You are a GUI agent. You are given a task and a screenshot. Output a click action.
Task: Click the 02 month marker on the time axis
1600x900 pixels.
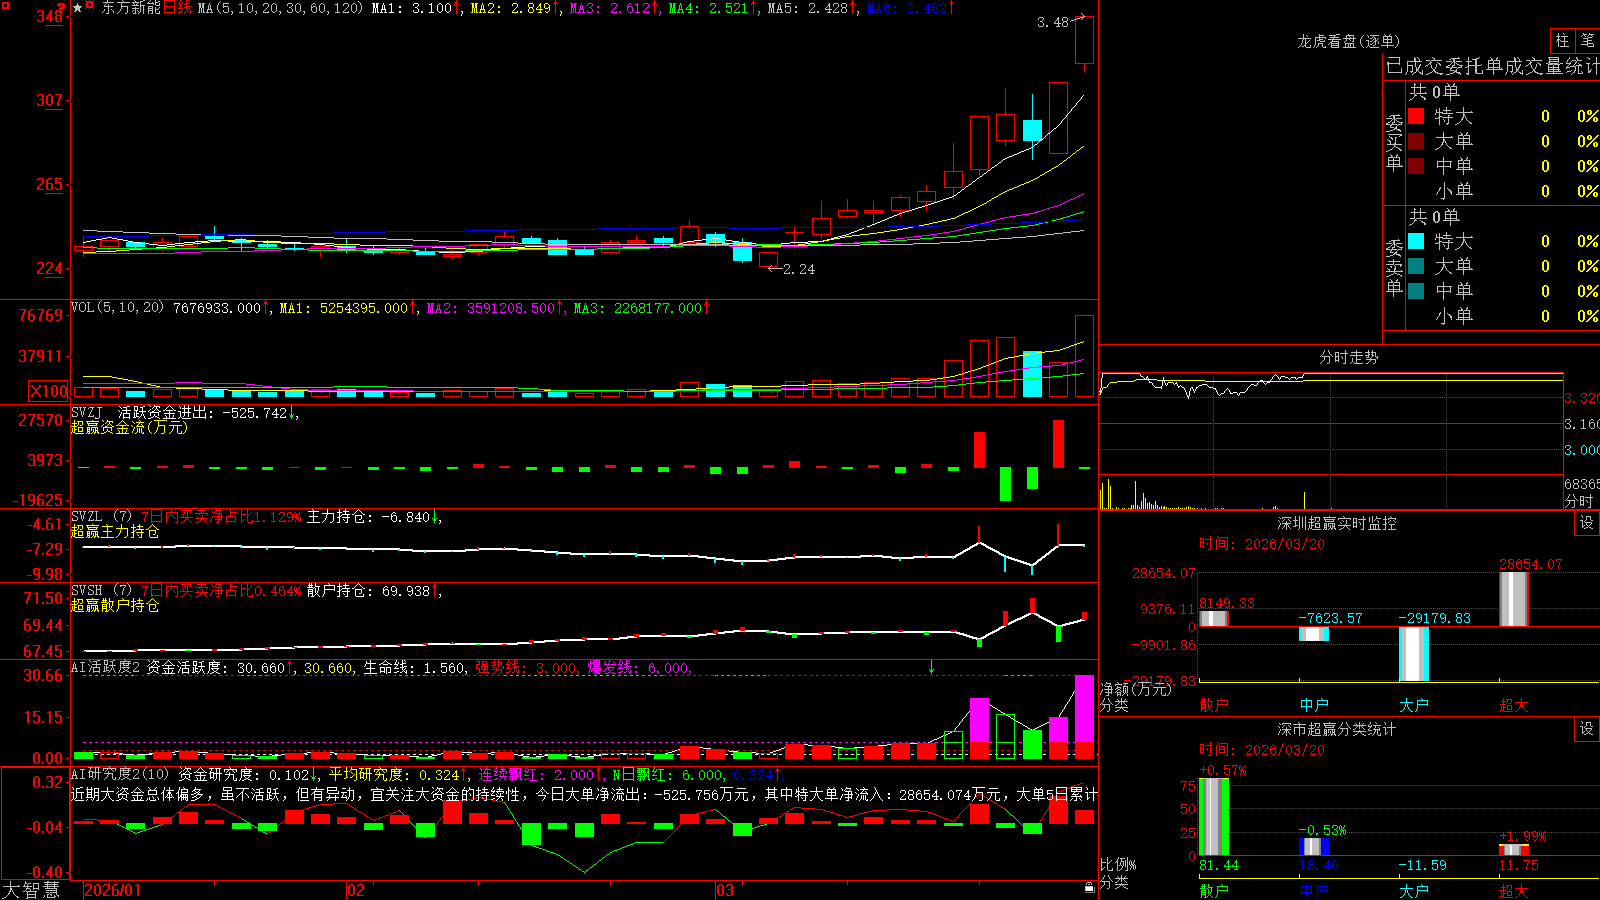[x=356, y=890]
